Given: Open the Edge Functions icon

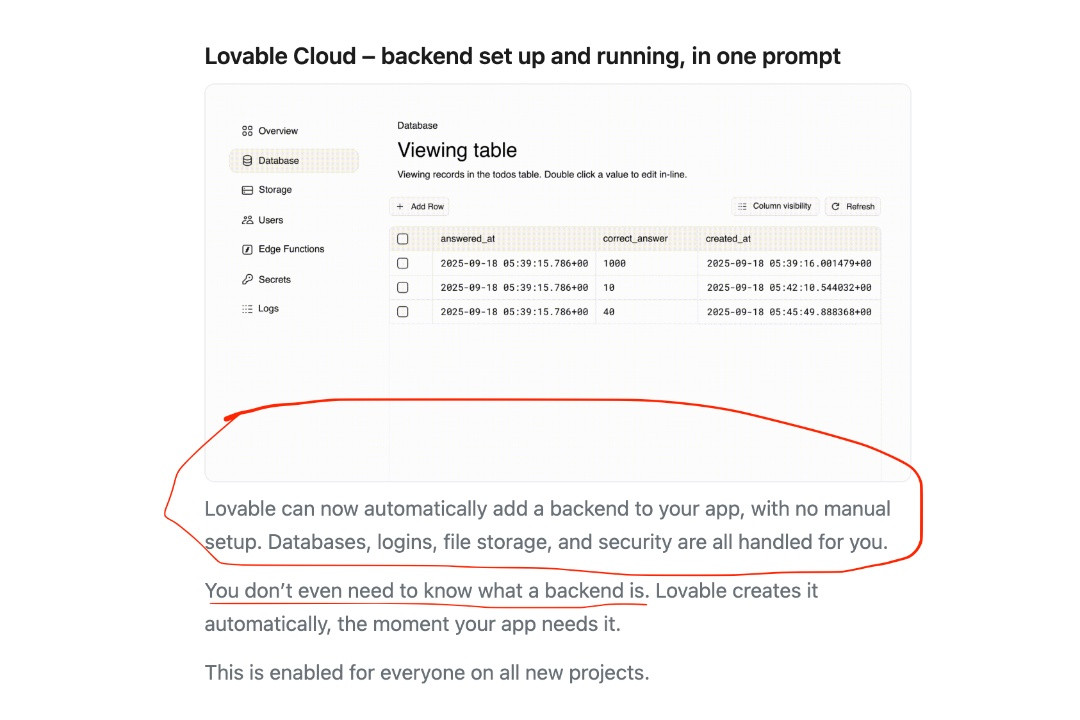Looking at the screenshot, I should coord(247,249).
